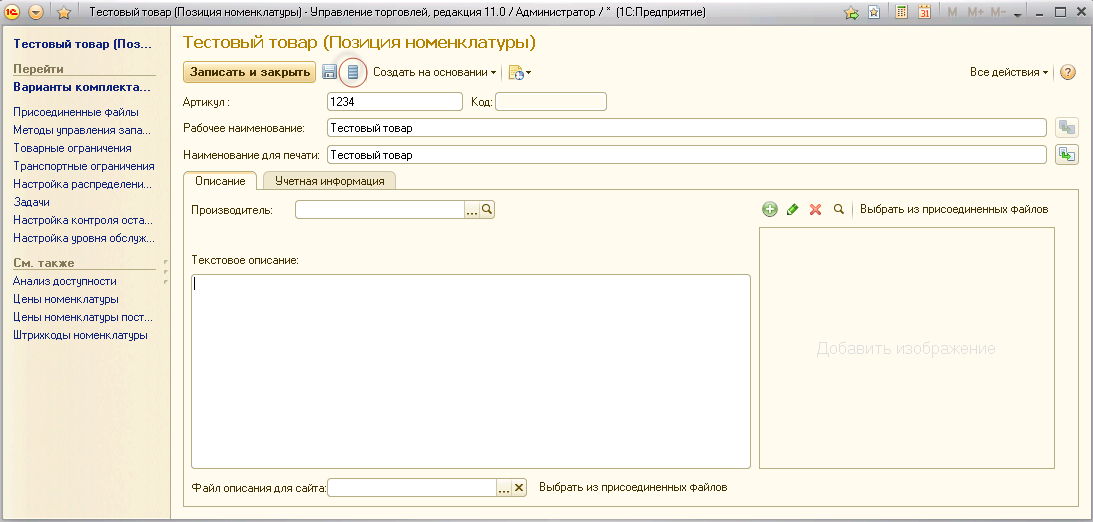Viewport: 1093px width, 522px height.
Task: Click the Код input field
Action: coord(551,102)
